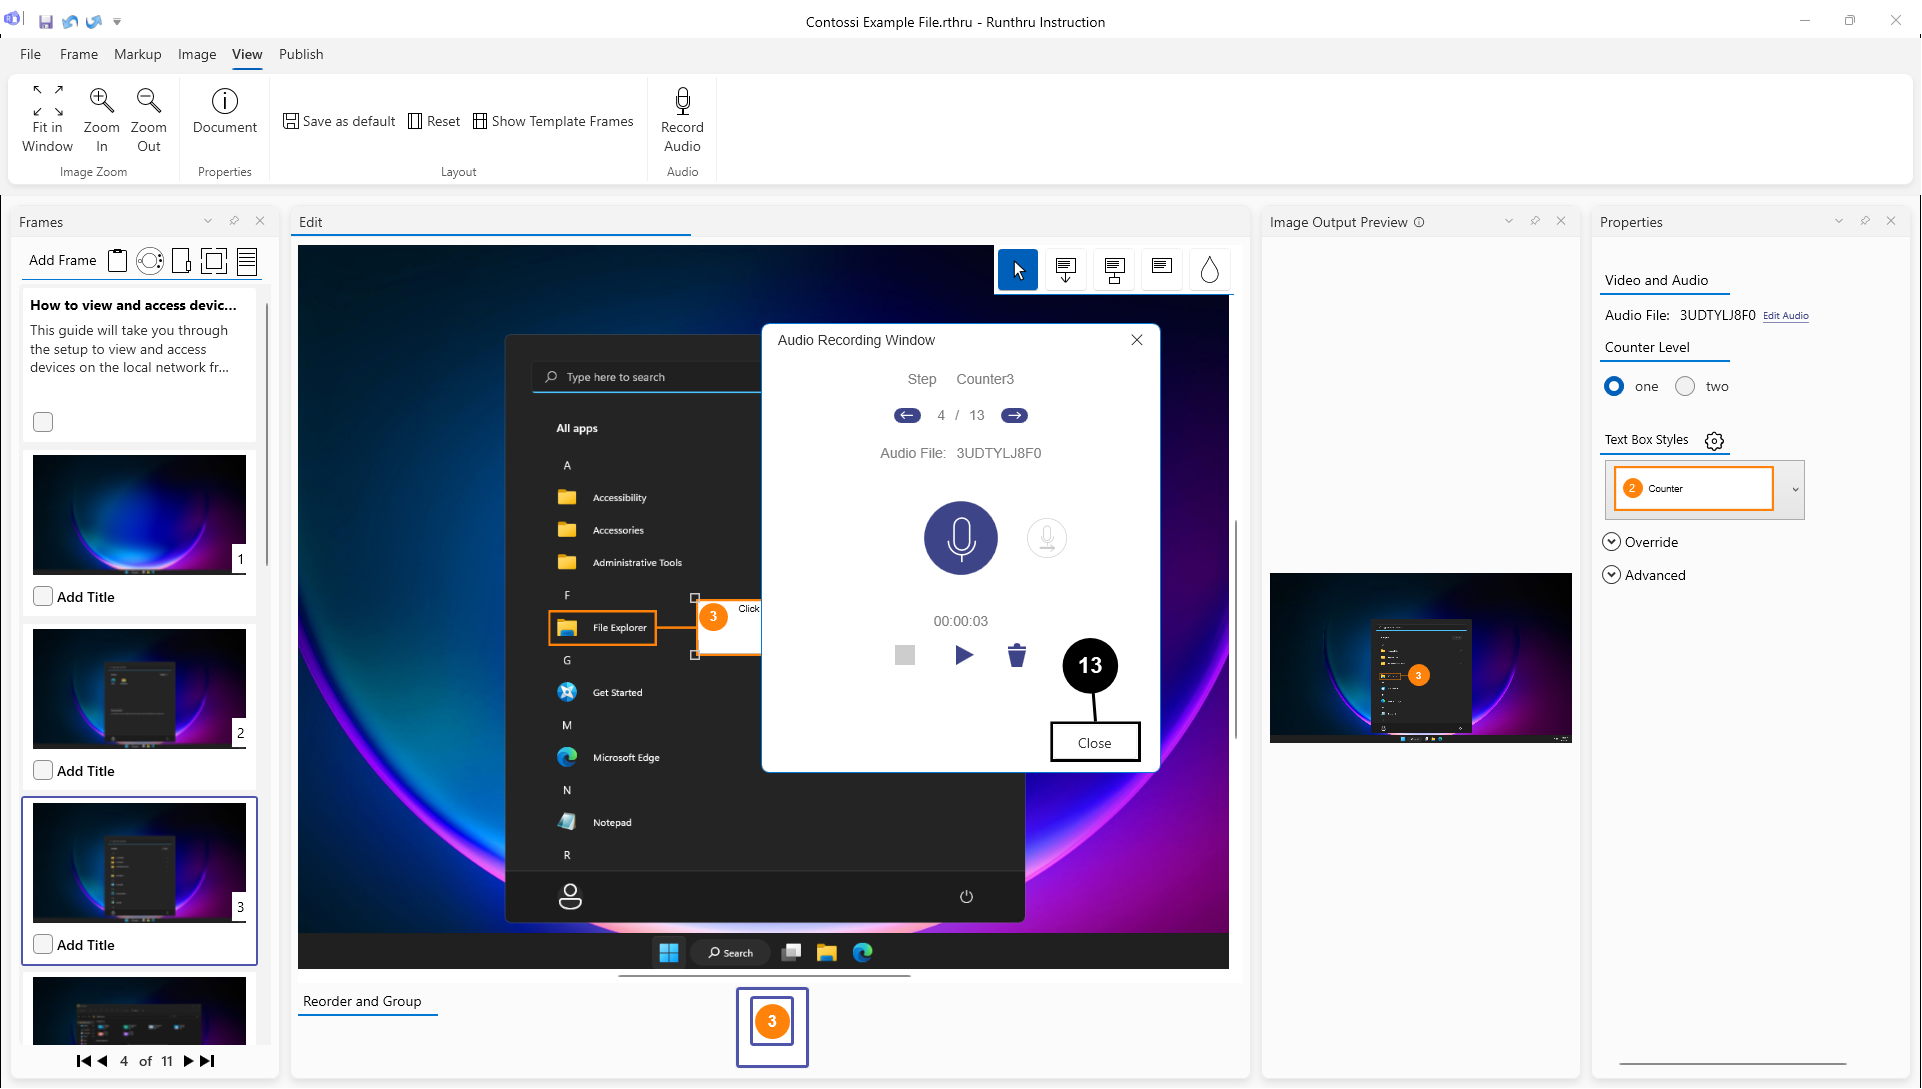Check the Add Title checkbox for frame 3
The width and height of the screenshot is (1922, 1089).
click(43, 944)
